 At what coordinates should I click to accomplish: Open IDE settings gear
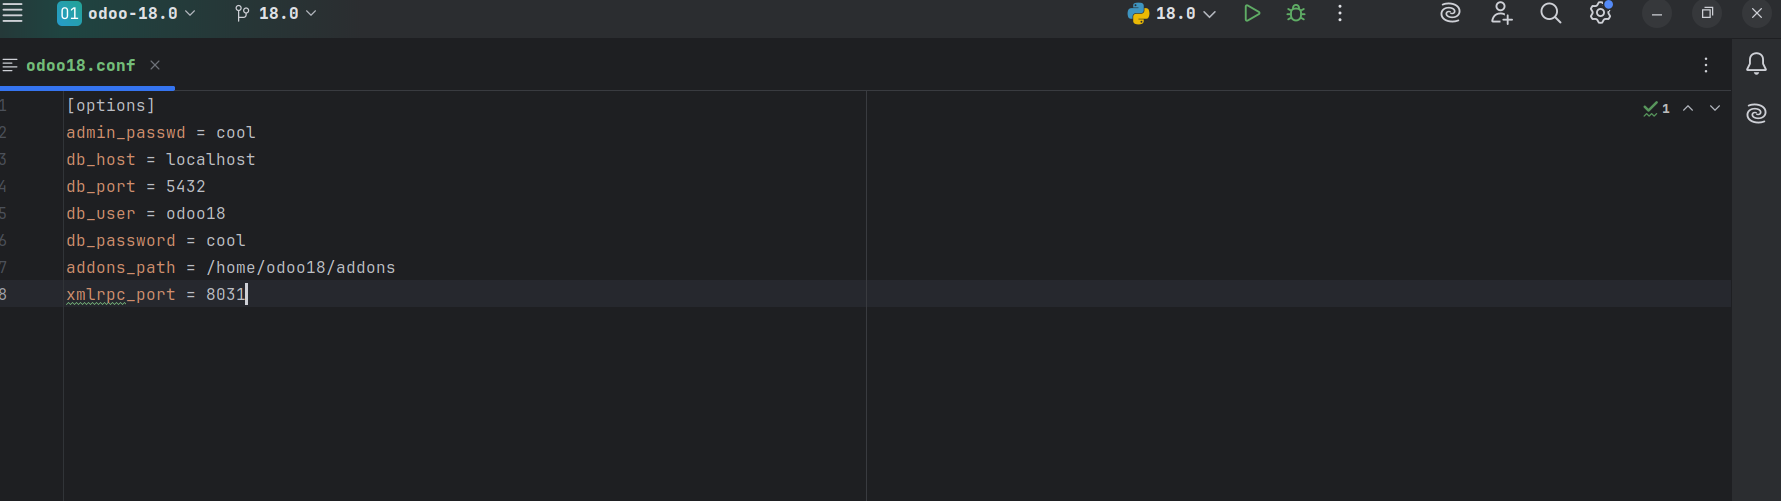click(1600, 13)
